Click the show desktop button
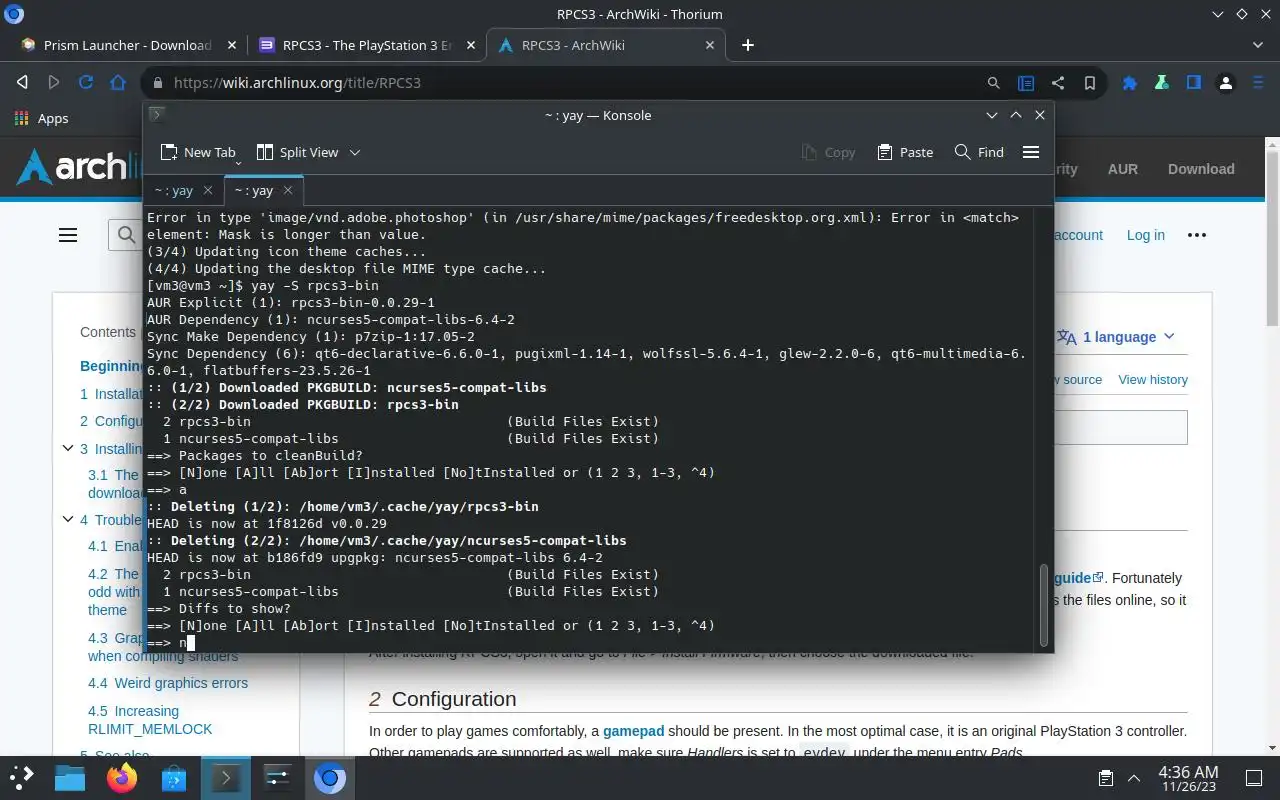 tap(1254, 777)
